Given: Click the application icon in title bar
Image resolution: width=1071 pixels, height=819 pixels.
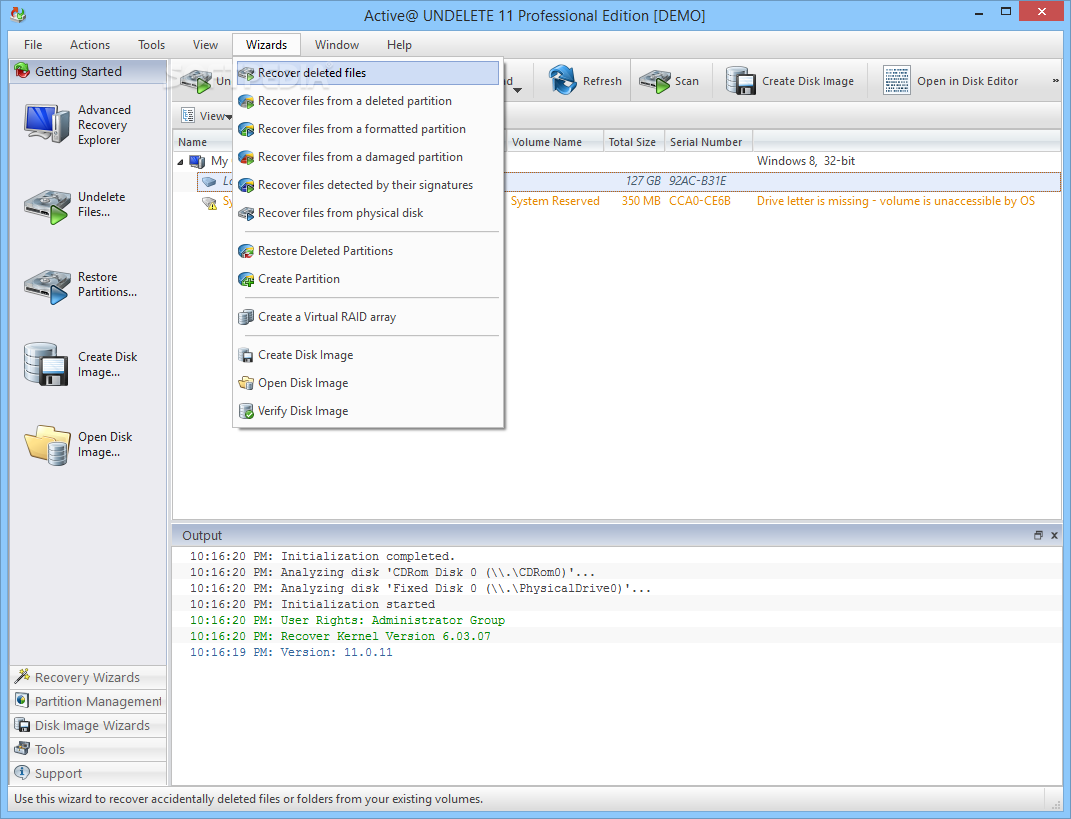Looking at the screenshot, I should (x=18, y=14).
